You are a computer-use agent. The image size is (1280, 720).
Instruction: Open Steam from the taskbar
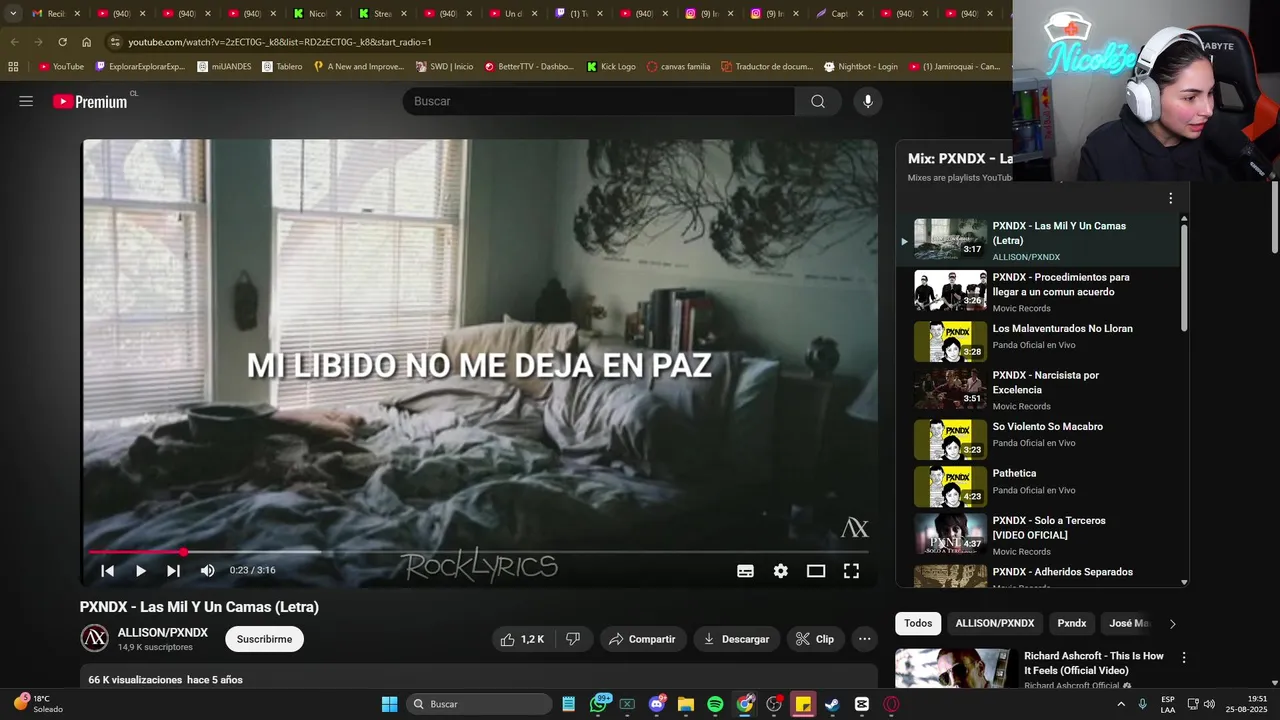(832, 704)
